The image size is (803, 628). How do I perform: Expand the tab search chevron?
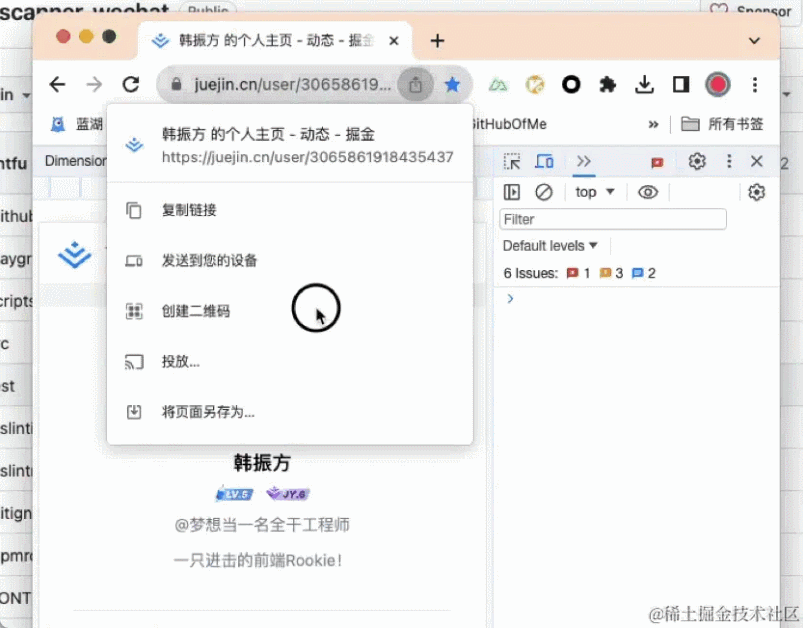point(754,40)
